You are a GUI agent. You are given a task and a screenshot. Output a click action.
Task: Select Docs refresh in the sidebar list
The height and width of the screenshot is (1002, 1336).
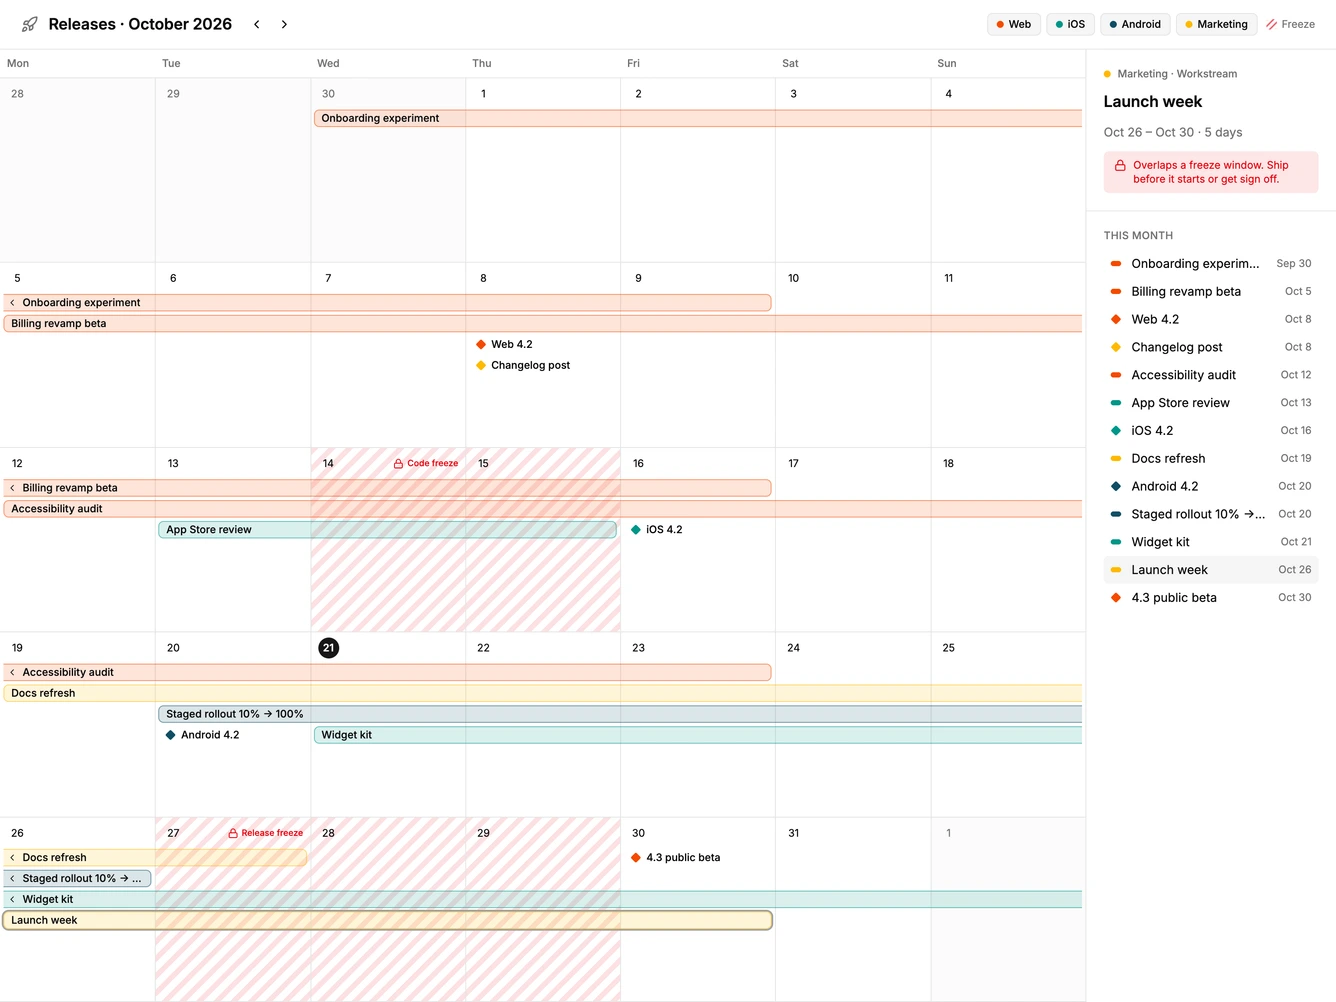tap(1211, 459)
